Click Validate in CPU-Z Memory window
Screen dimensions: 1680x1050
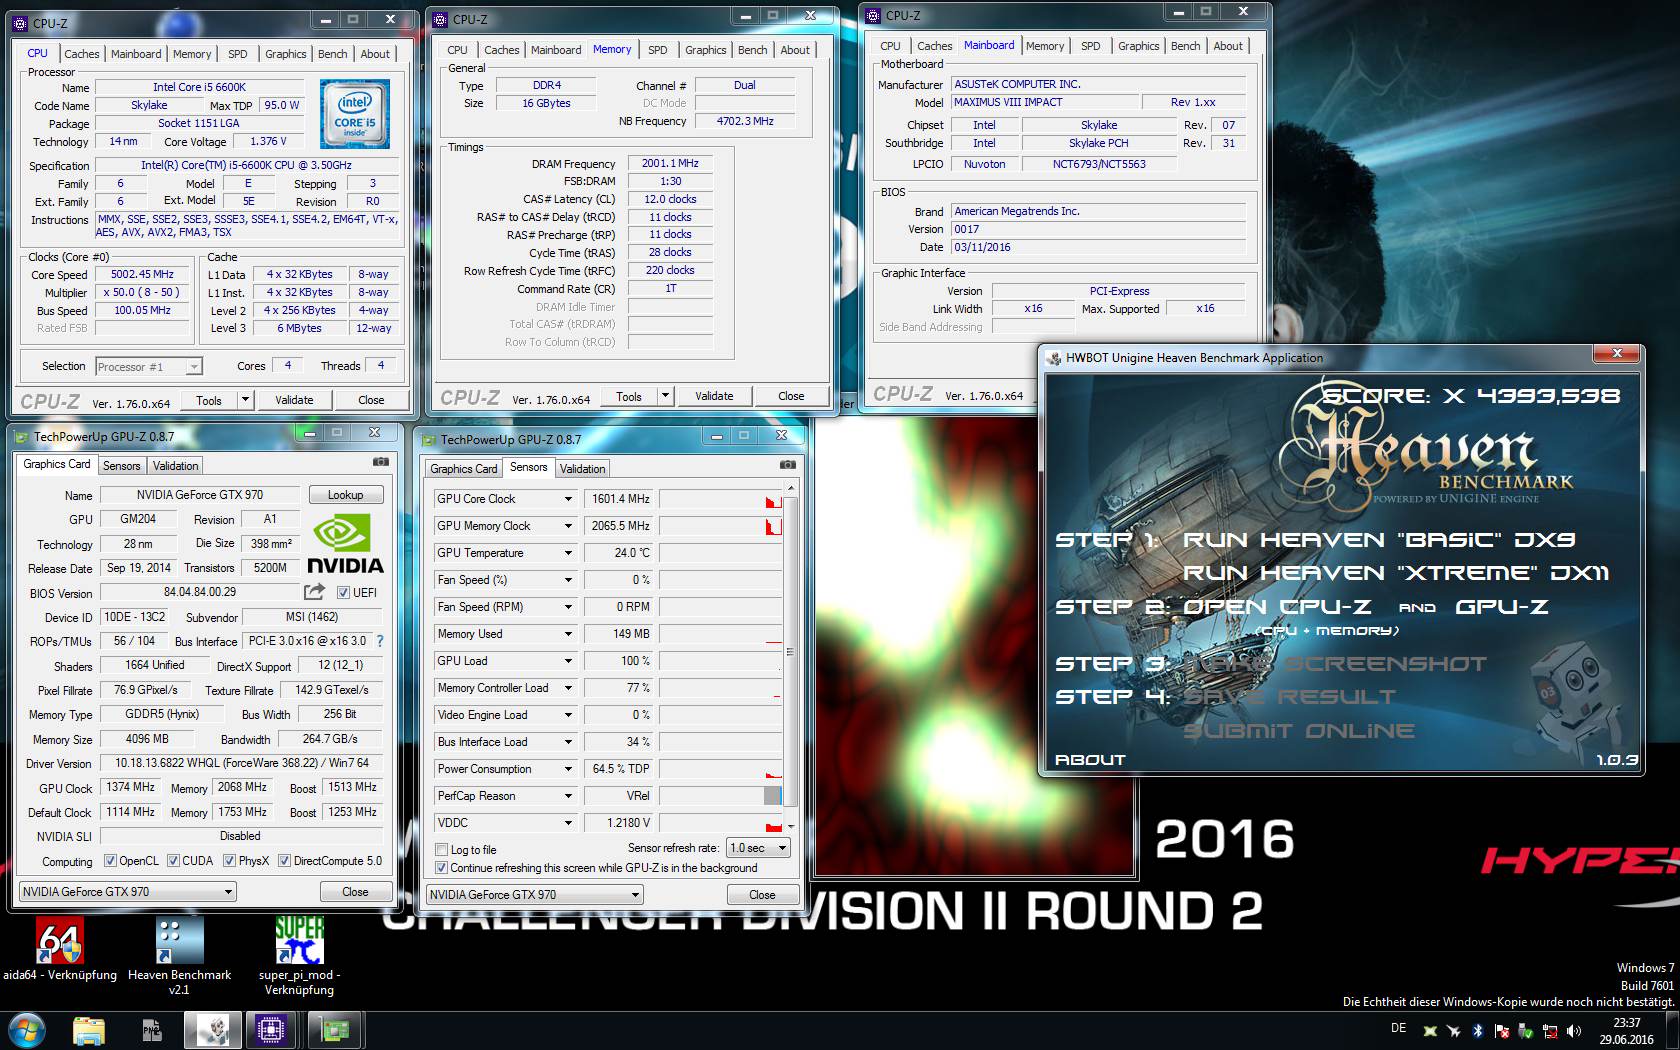point(714,396)
